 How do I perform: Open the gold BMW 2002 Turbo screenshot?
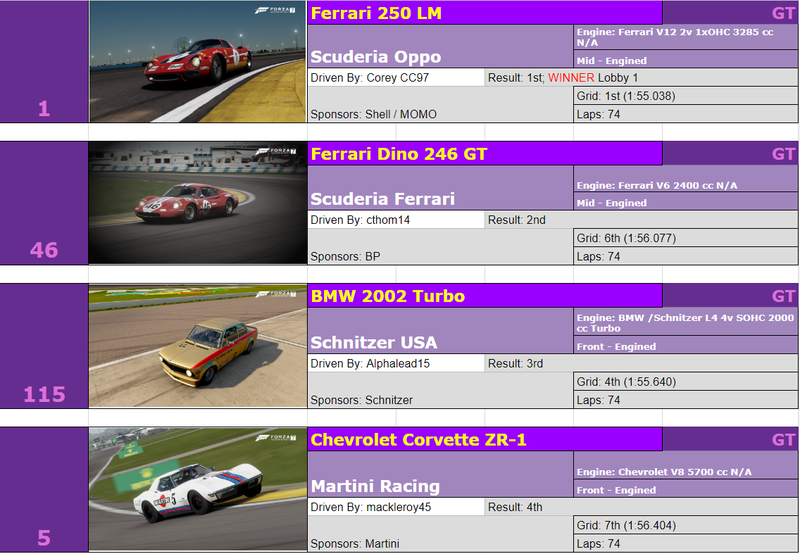197,346
